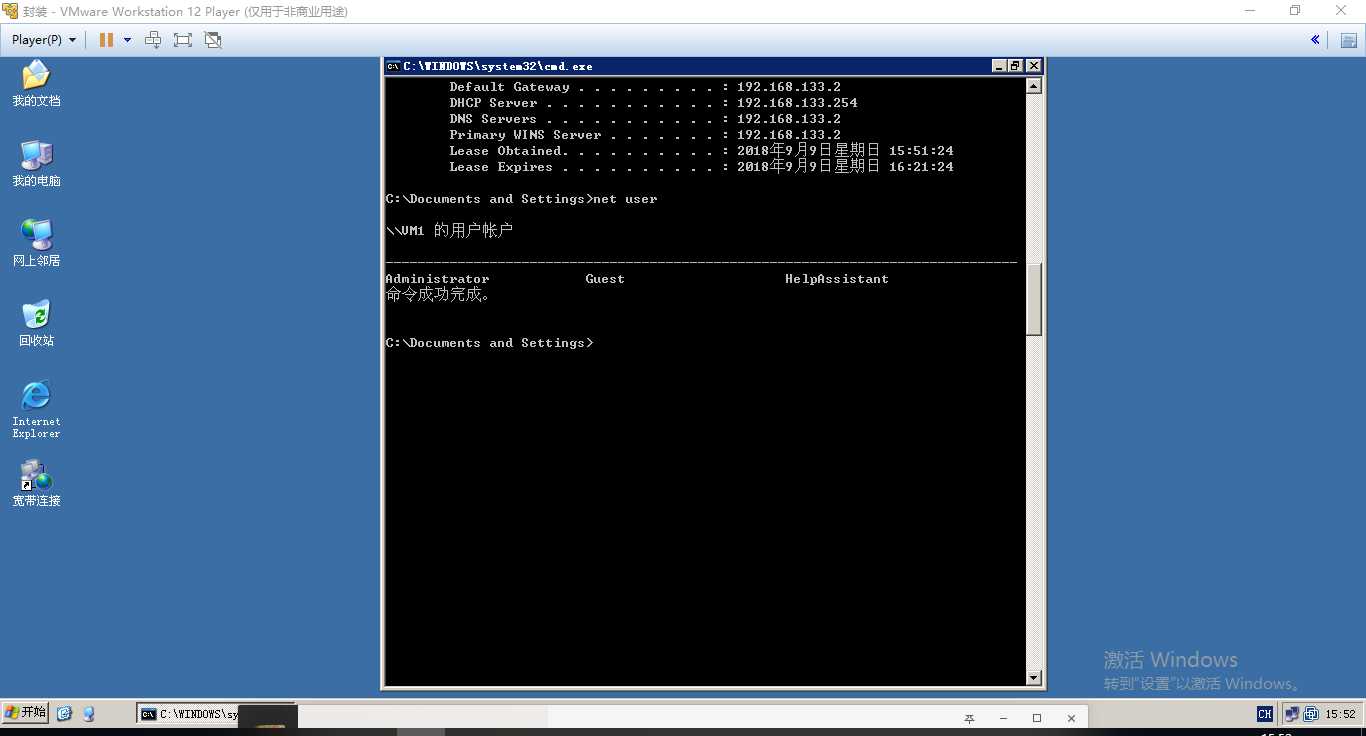Click the DNS Servers line
The width and height of the screenshot is (1366, 736).
click(645, 119)
